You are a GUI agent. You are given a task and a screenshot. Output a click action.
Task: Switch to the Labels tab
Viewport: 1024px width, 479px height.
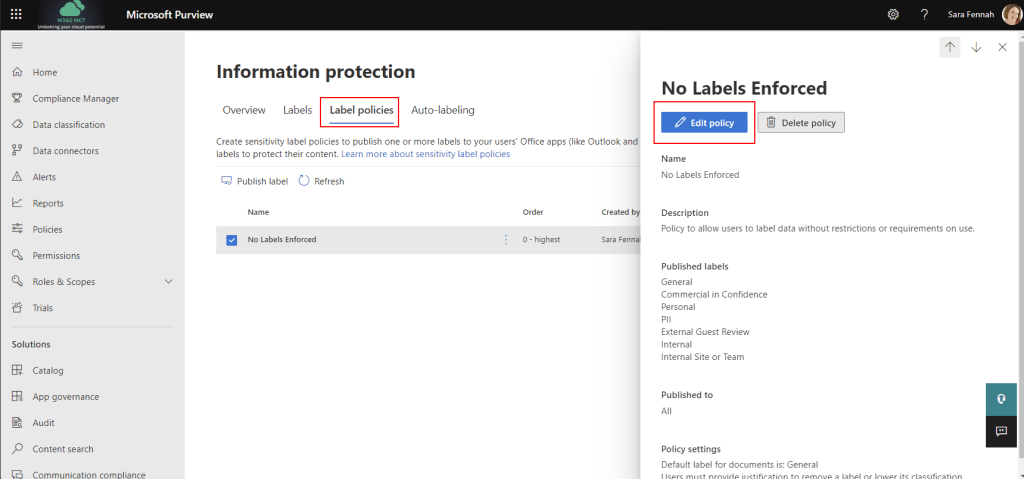(297, 110)
